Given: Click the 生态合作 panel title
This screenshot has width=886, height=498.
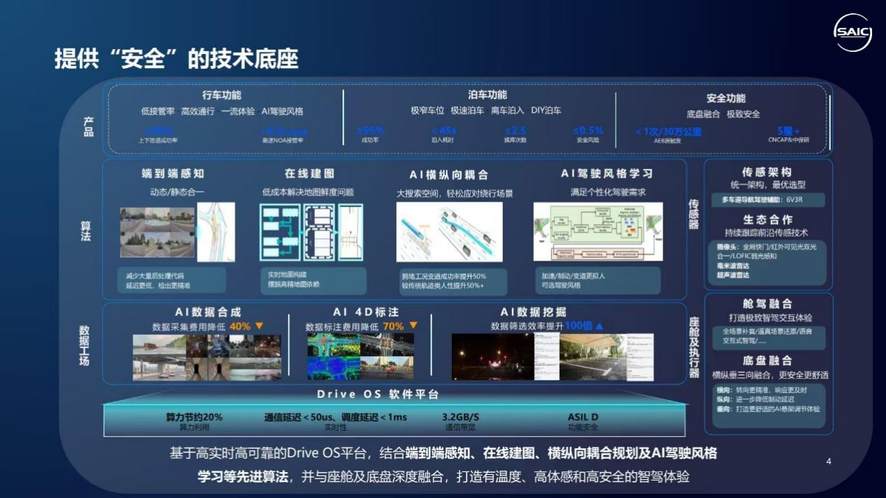Looking at the screenshot, I should click(767, 220).
